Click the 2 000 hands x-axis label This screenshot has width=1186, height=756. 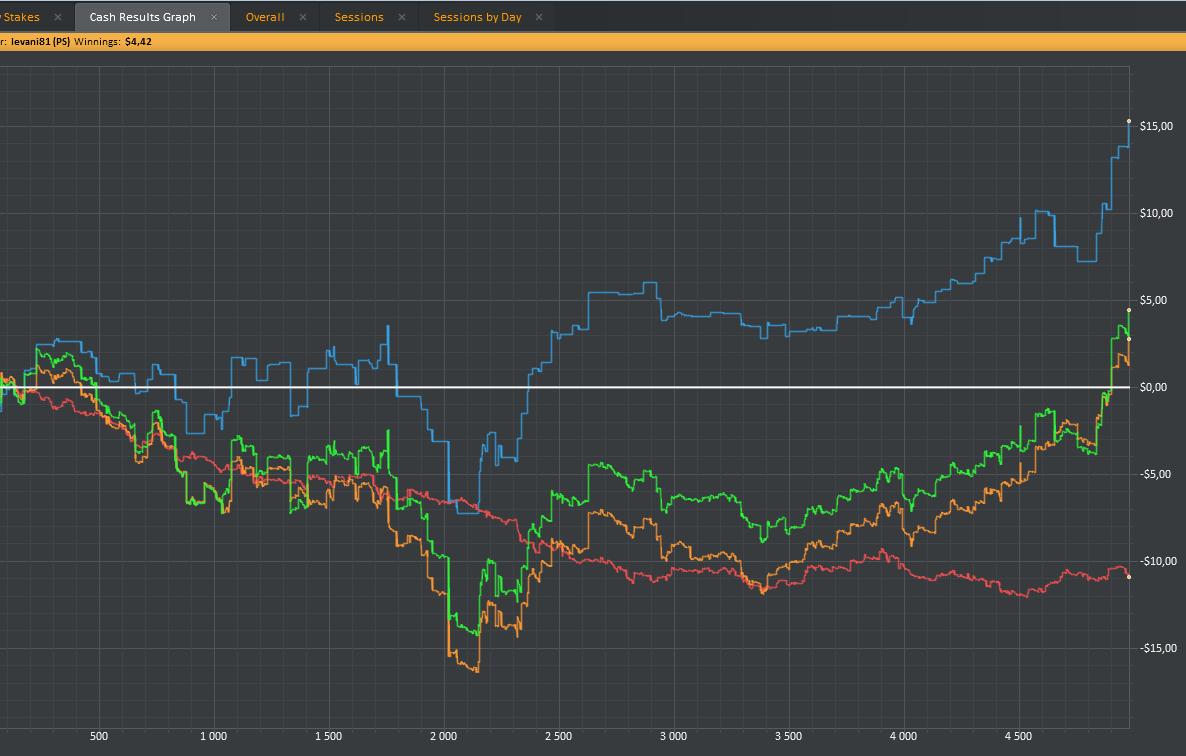pos(443,737)
